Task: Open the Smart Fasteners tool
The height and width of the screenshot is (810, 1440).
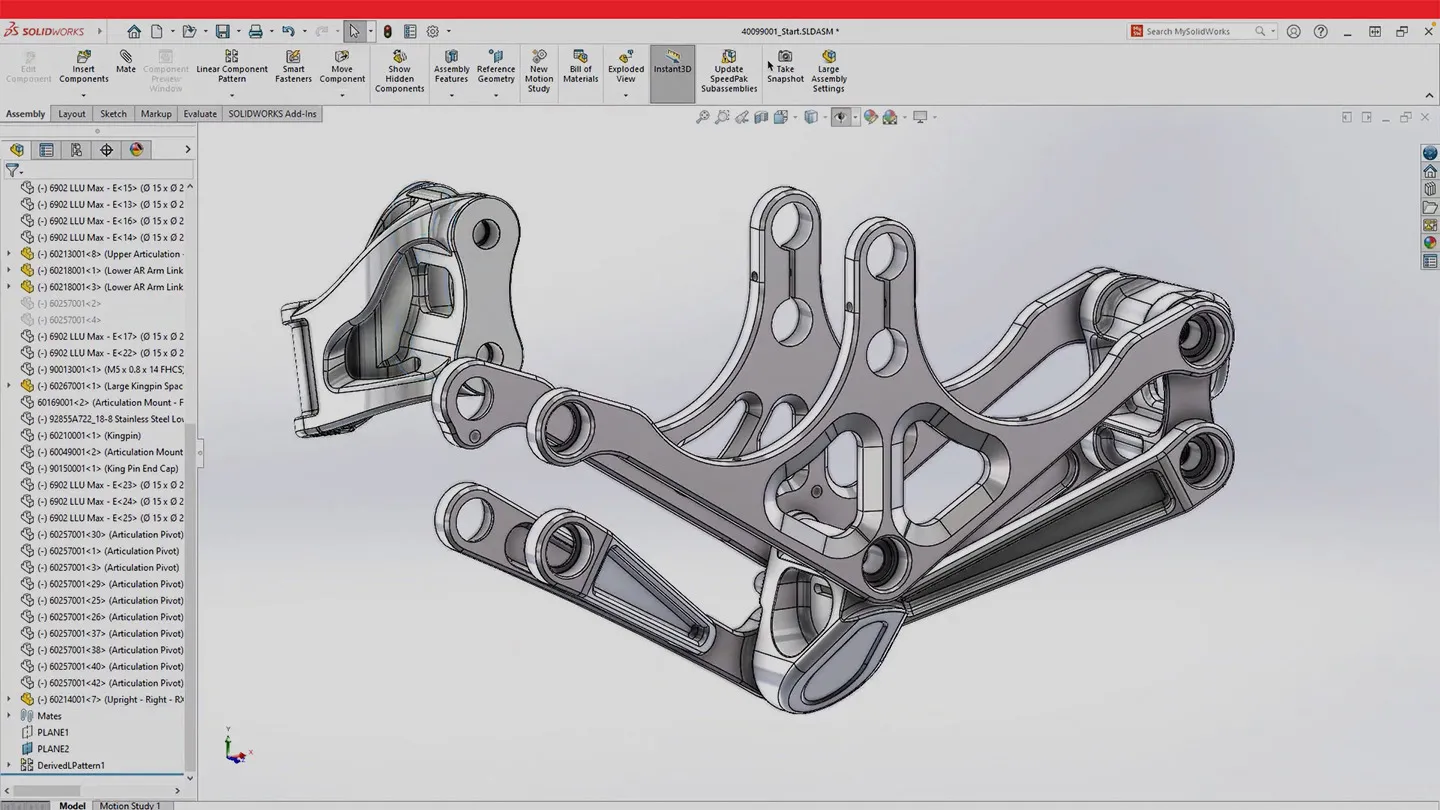Action: (x=293, y=67)
